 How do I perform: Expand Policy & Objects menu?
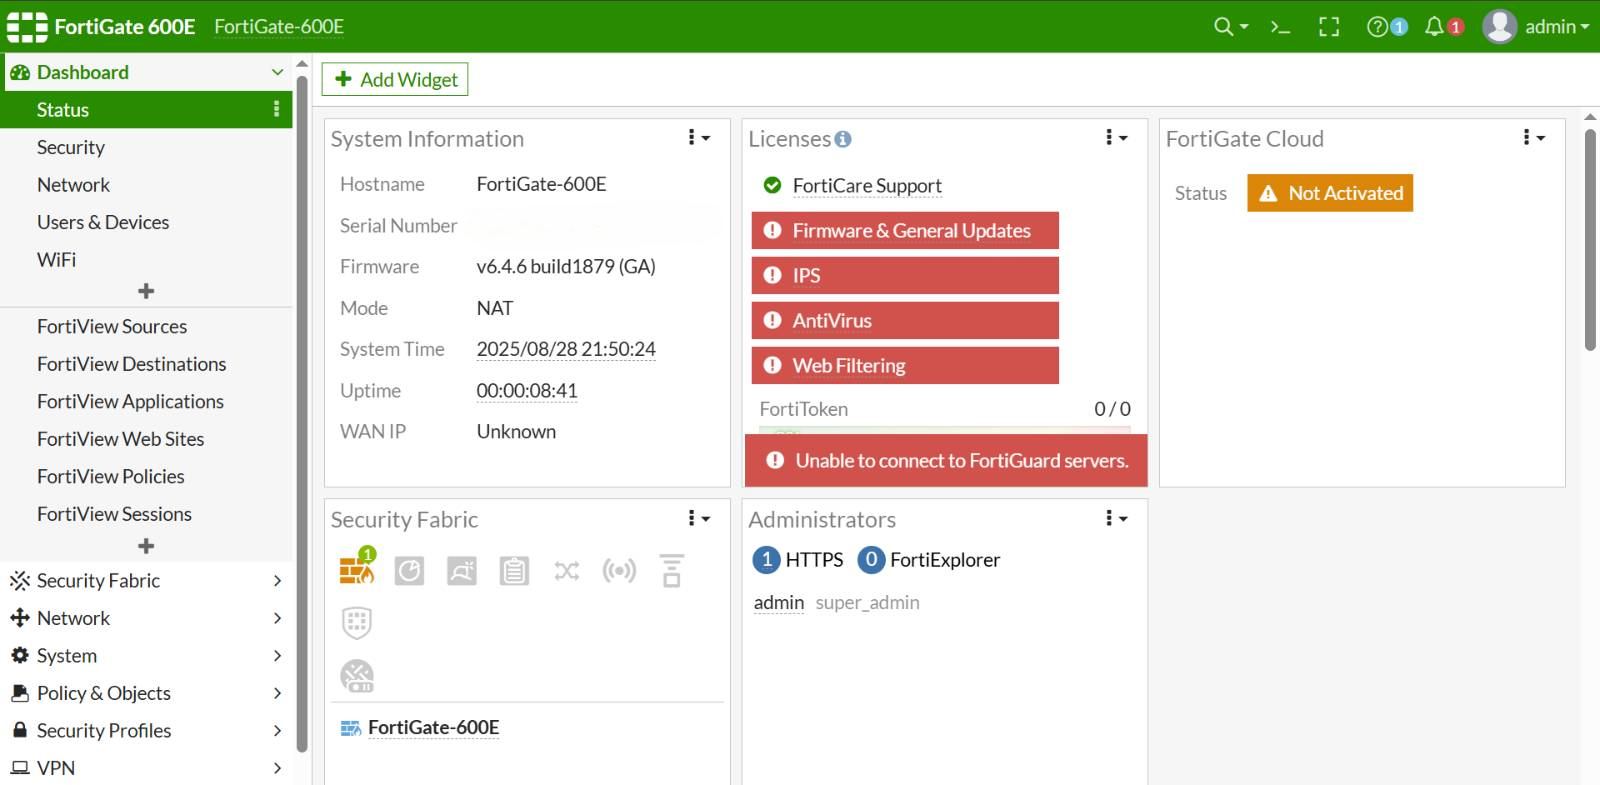coord(146,693)
